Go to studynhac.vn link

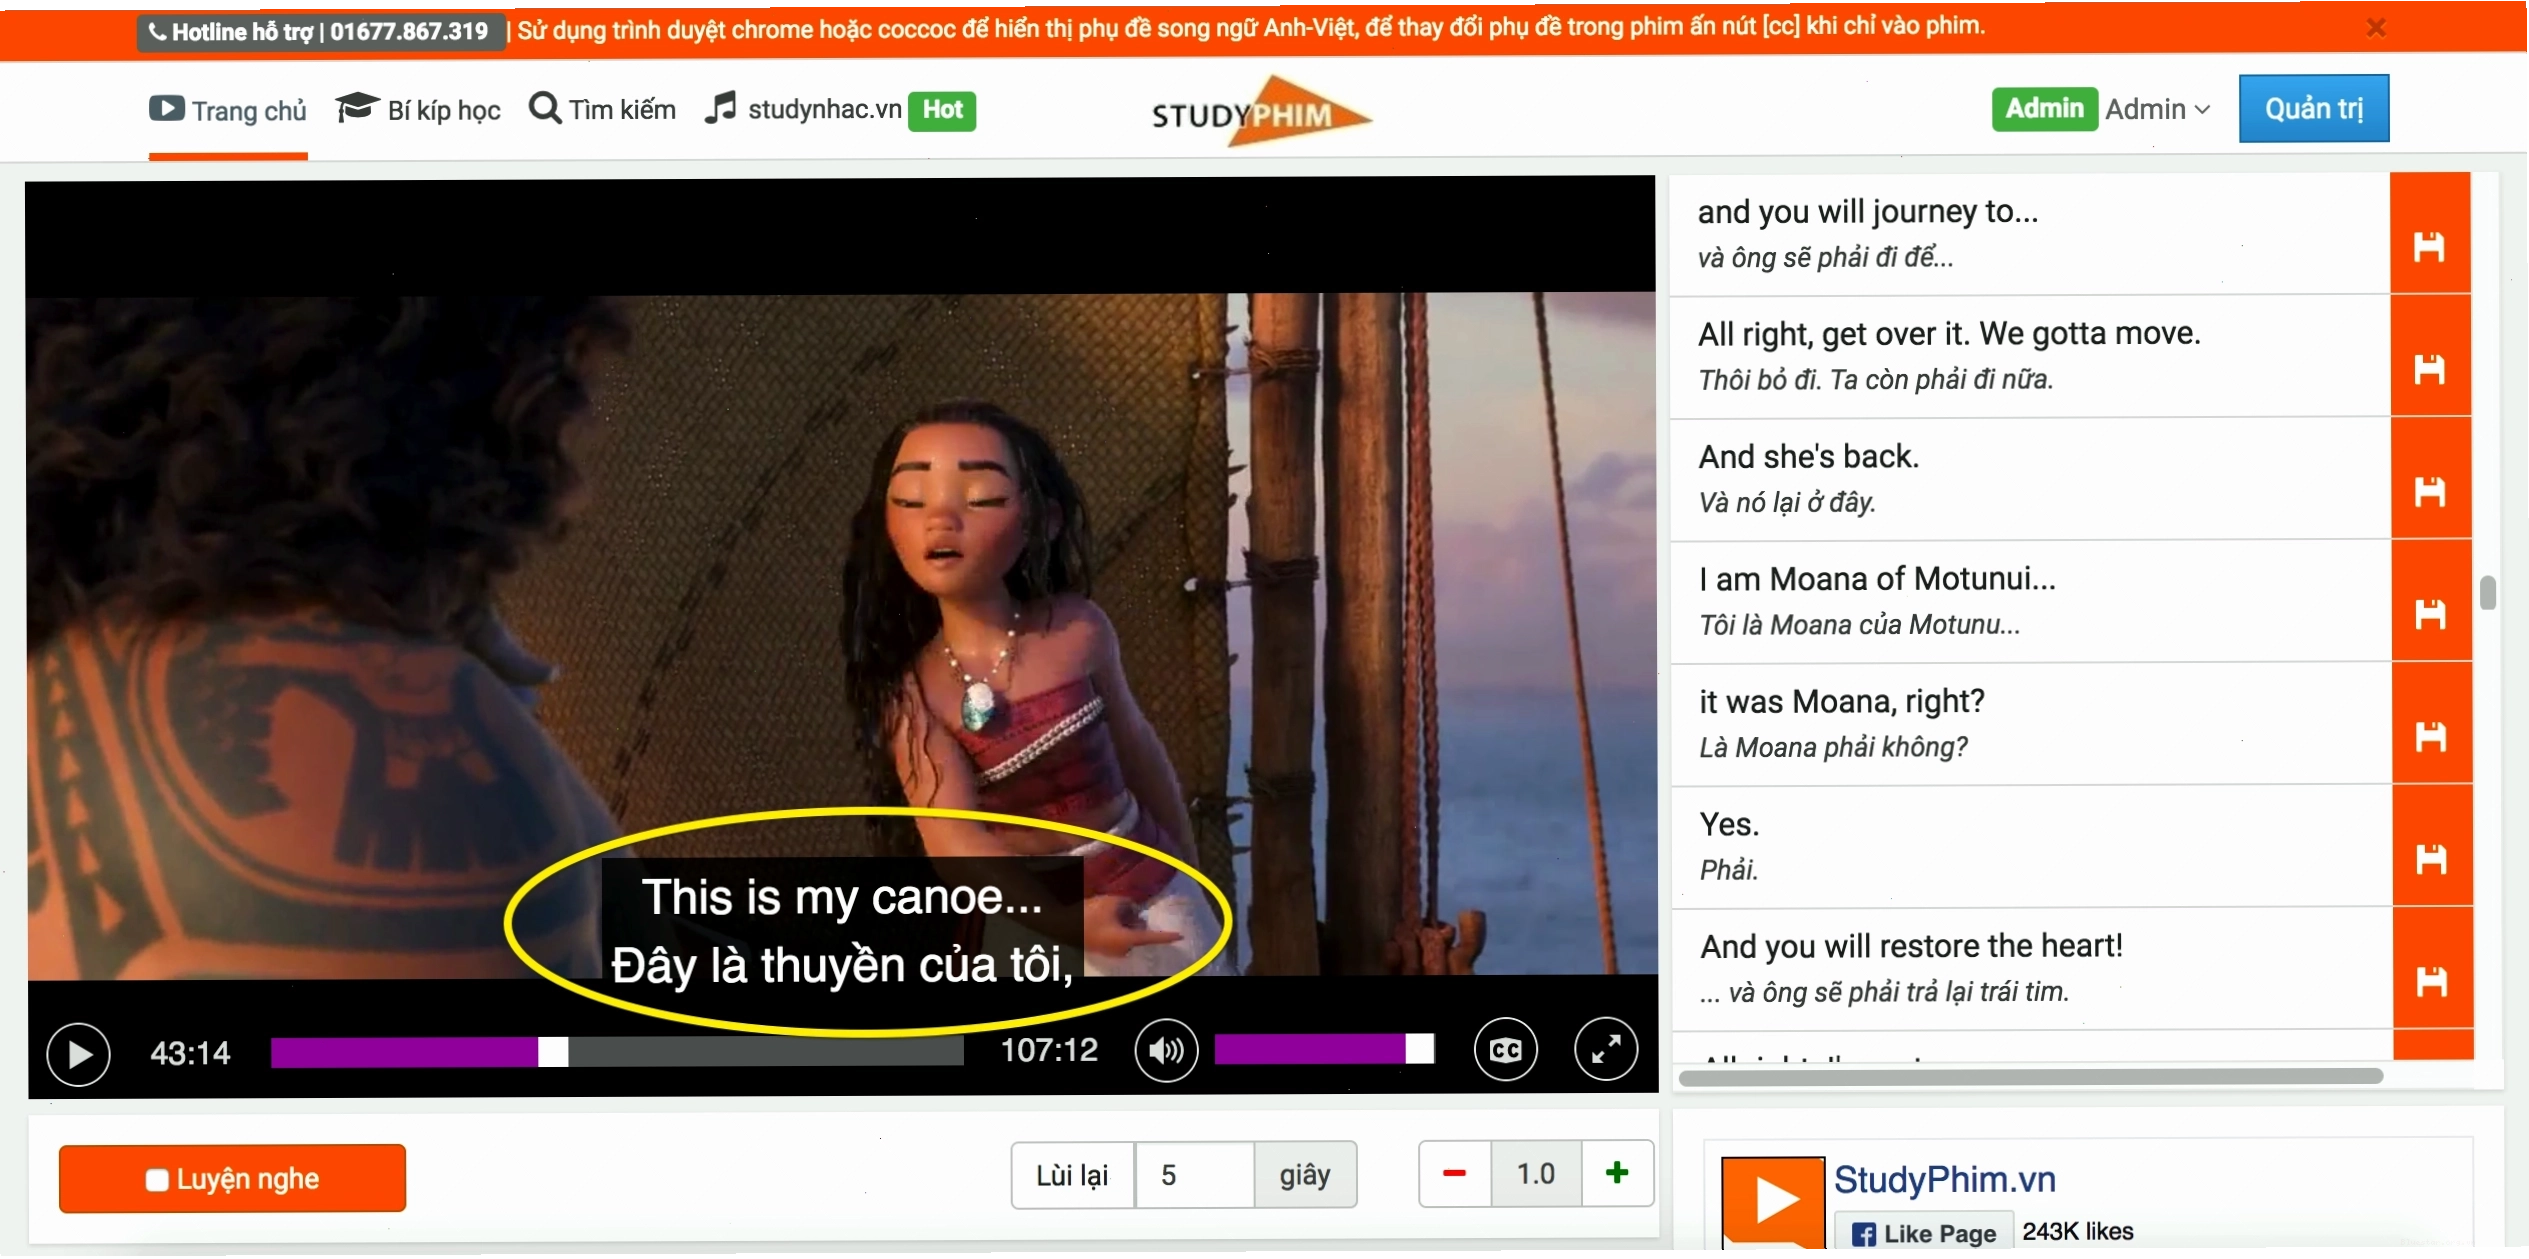(803, 108)
